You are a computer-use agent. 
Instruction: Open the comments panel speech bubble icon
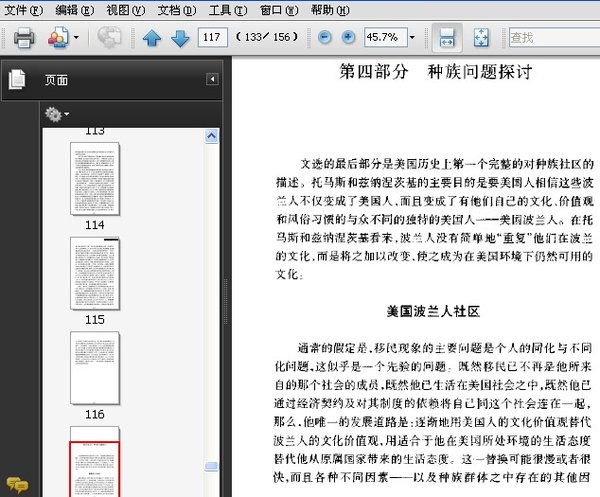(x=15, y=485)
